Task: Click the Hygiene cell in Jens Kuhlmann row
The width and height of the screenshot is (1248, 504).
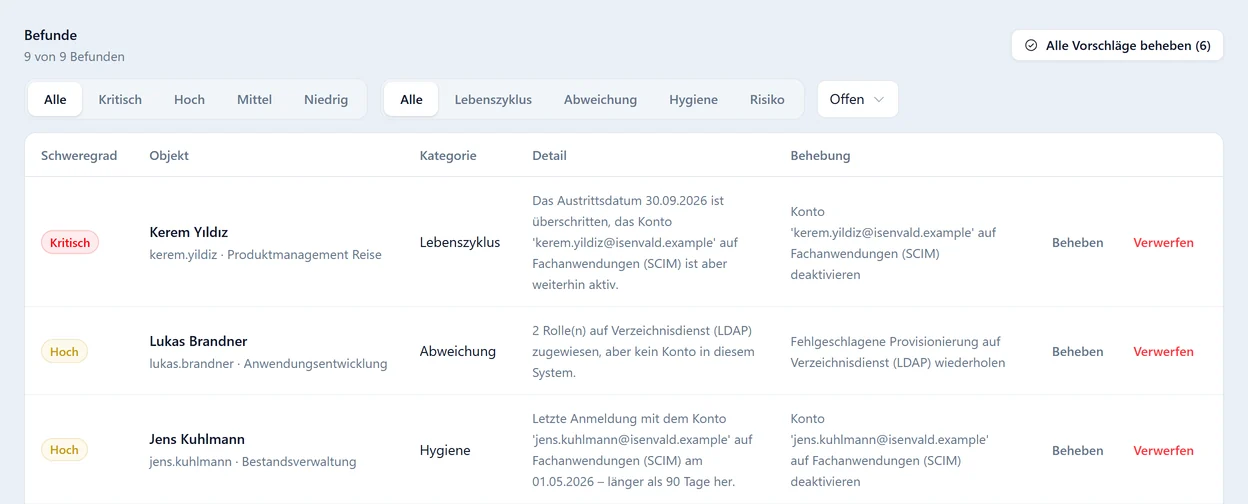Action: [x=445, y=450]
